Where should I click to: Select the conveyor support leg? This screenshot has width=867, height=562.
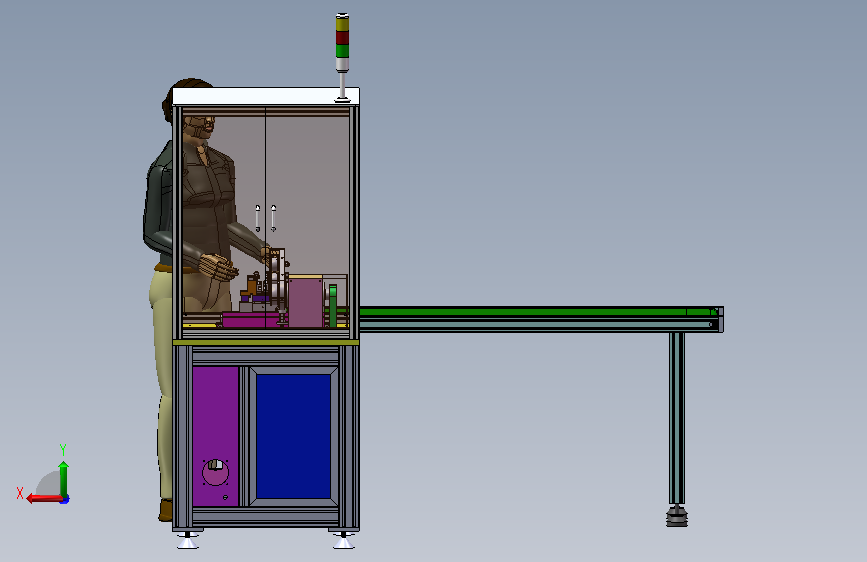coord(677,418)
